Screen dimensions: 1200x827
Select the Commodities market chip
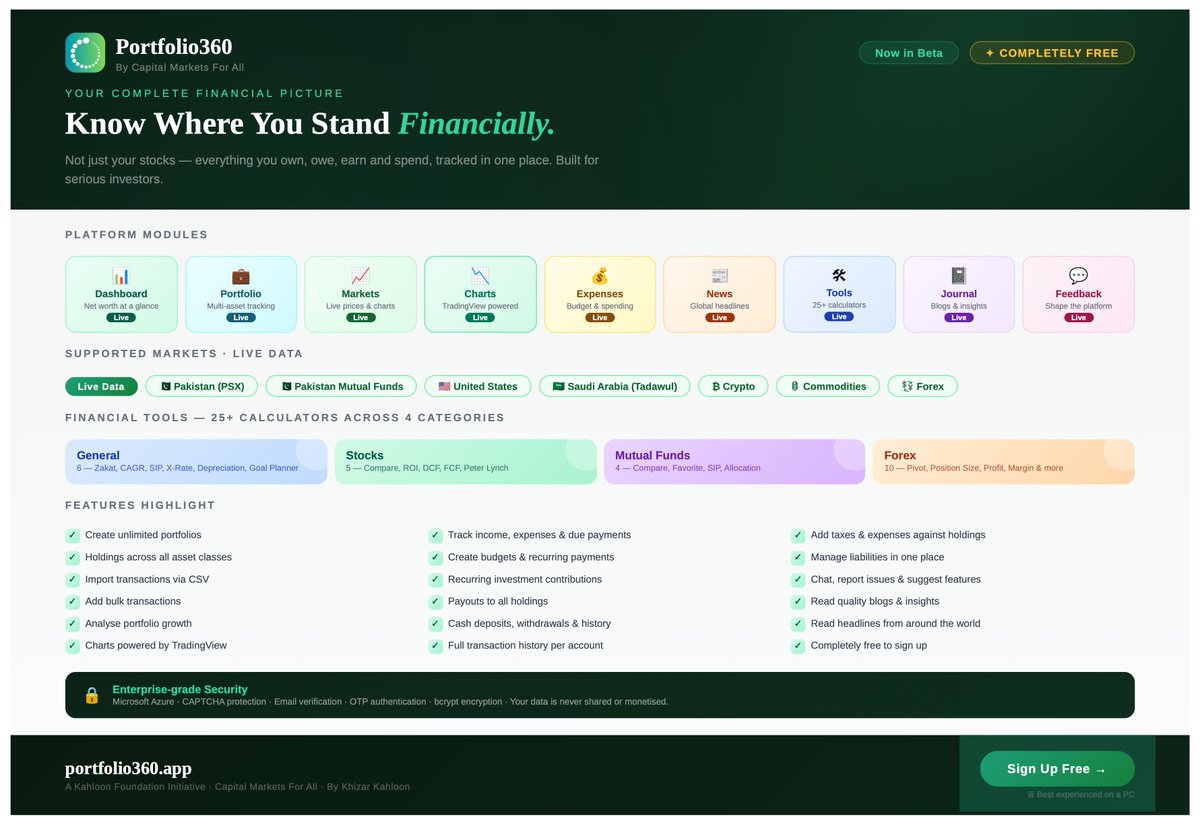(x=828, y=386)
